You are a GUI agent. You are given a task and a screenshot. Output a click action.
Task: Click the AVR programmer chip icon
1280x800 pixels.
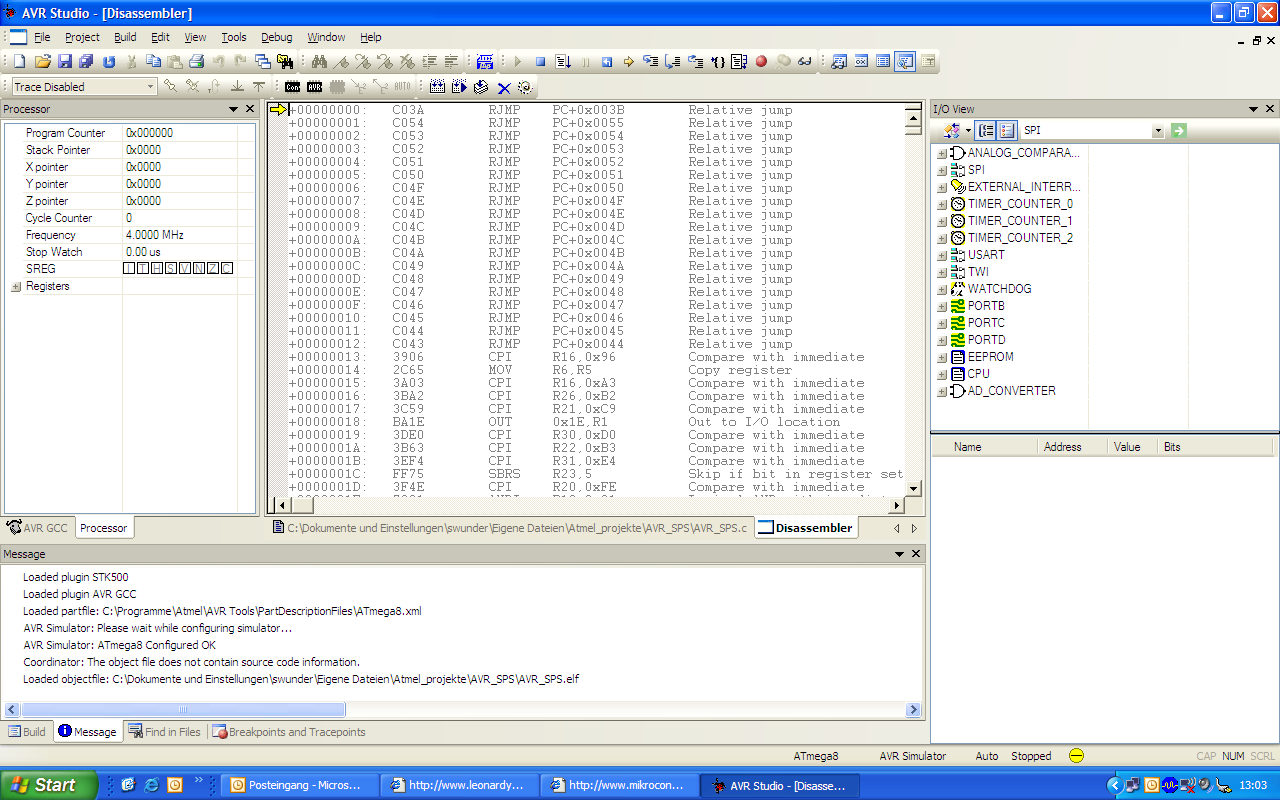click(x=314, y=87)
